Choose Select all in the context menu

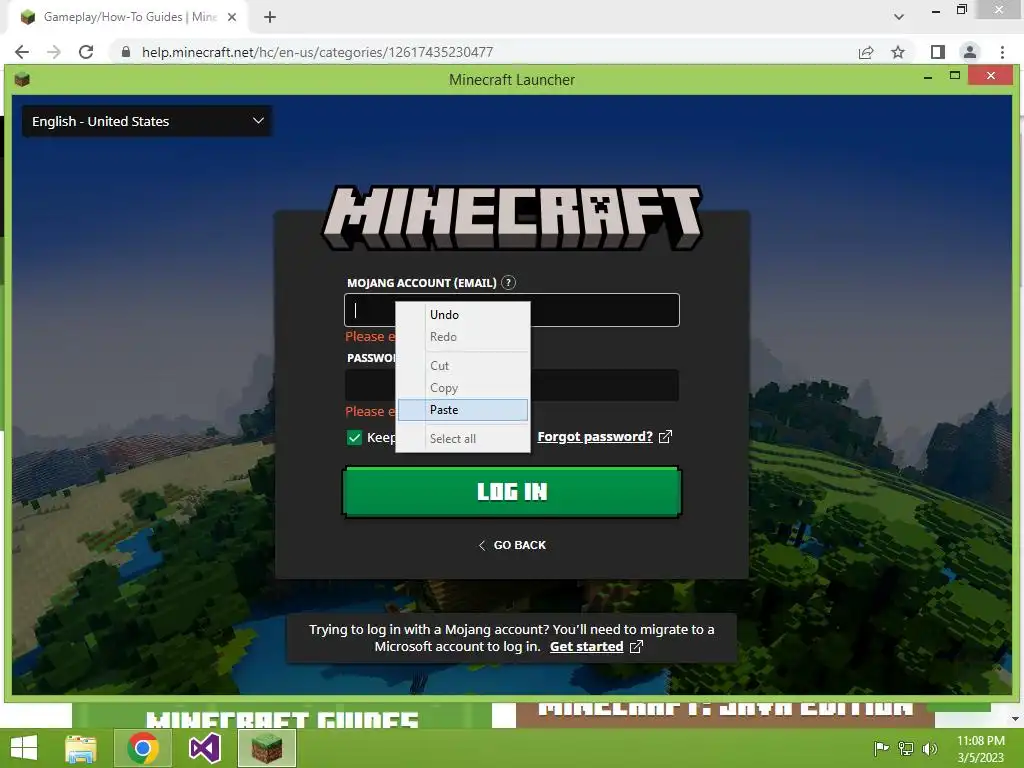tap(463, 439)
